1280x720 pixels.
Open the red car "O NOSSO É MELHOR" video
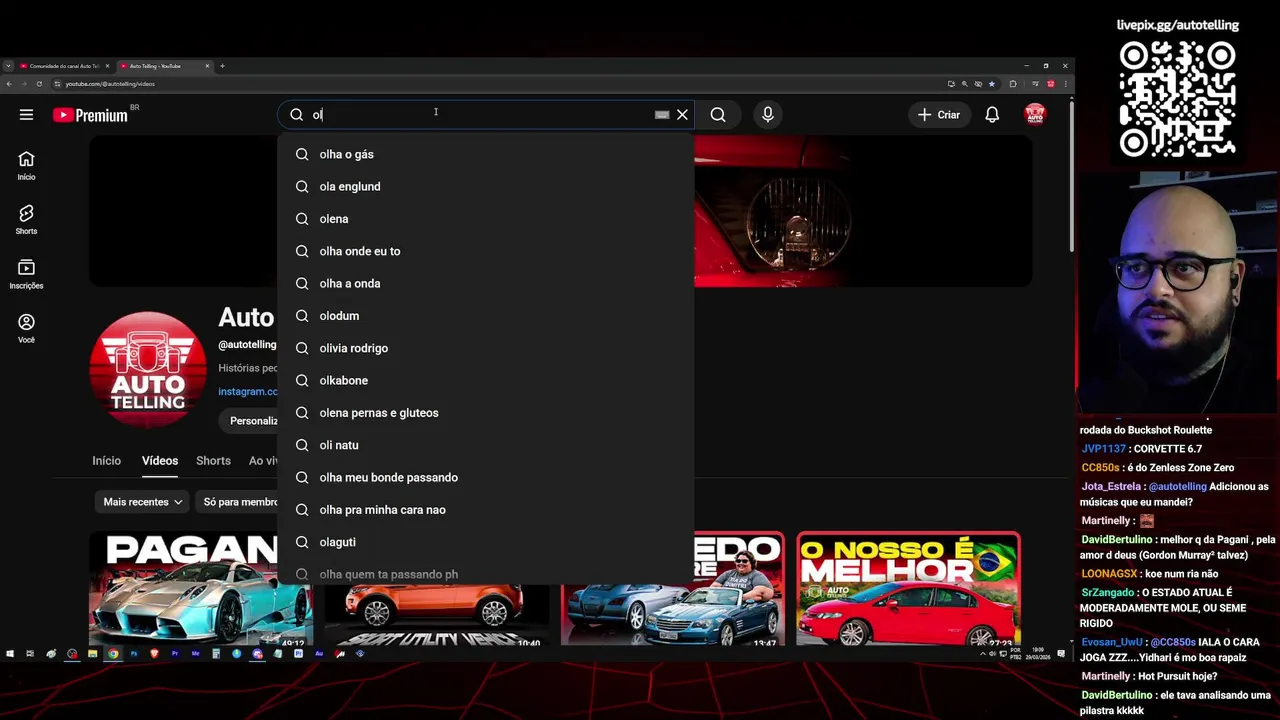(x=908, y=588)
